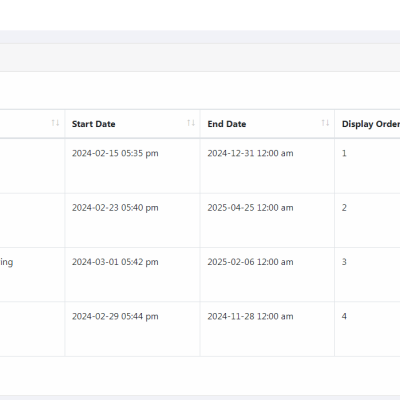Viewport: 400px width, 400px height.
Task: Click display order value 1
Action: [x=344, y=153]
